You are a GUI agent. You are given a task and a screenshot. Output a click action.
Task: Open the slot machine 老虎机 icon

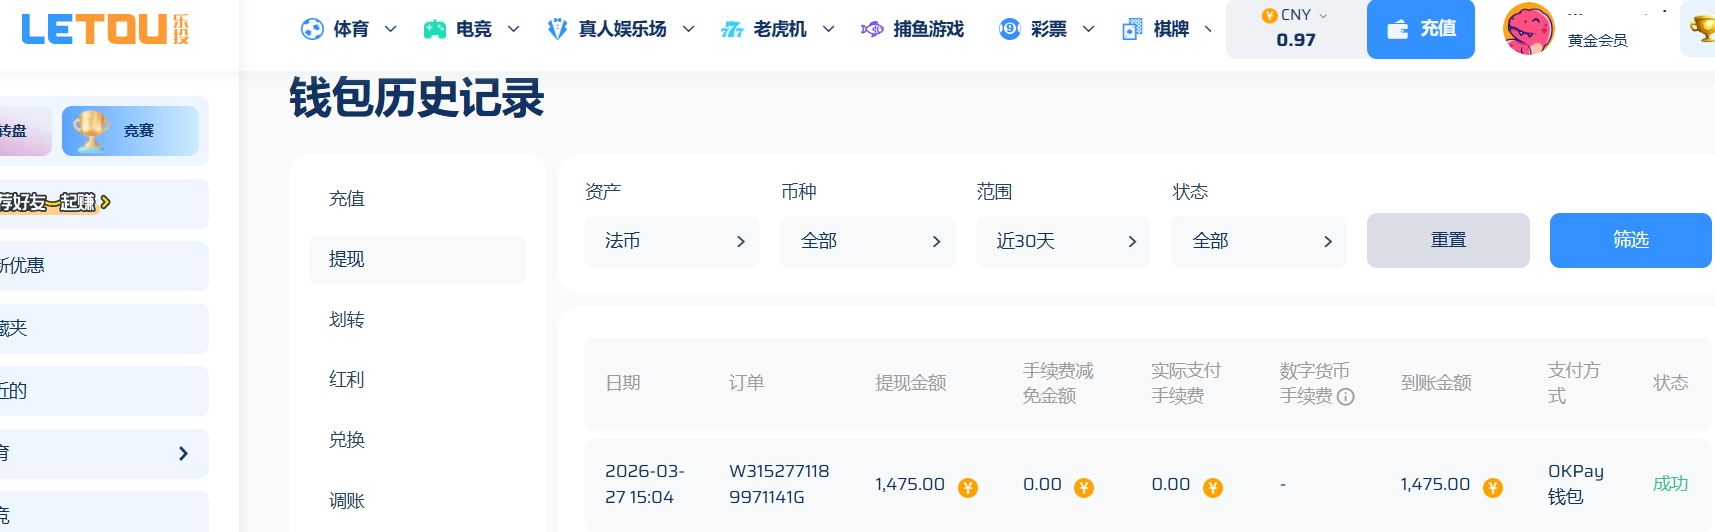732,30
